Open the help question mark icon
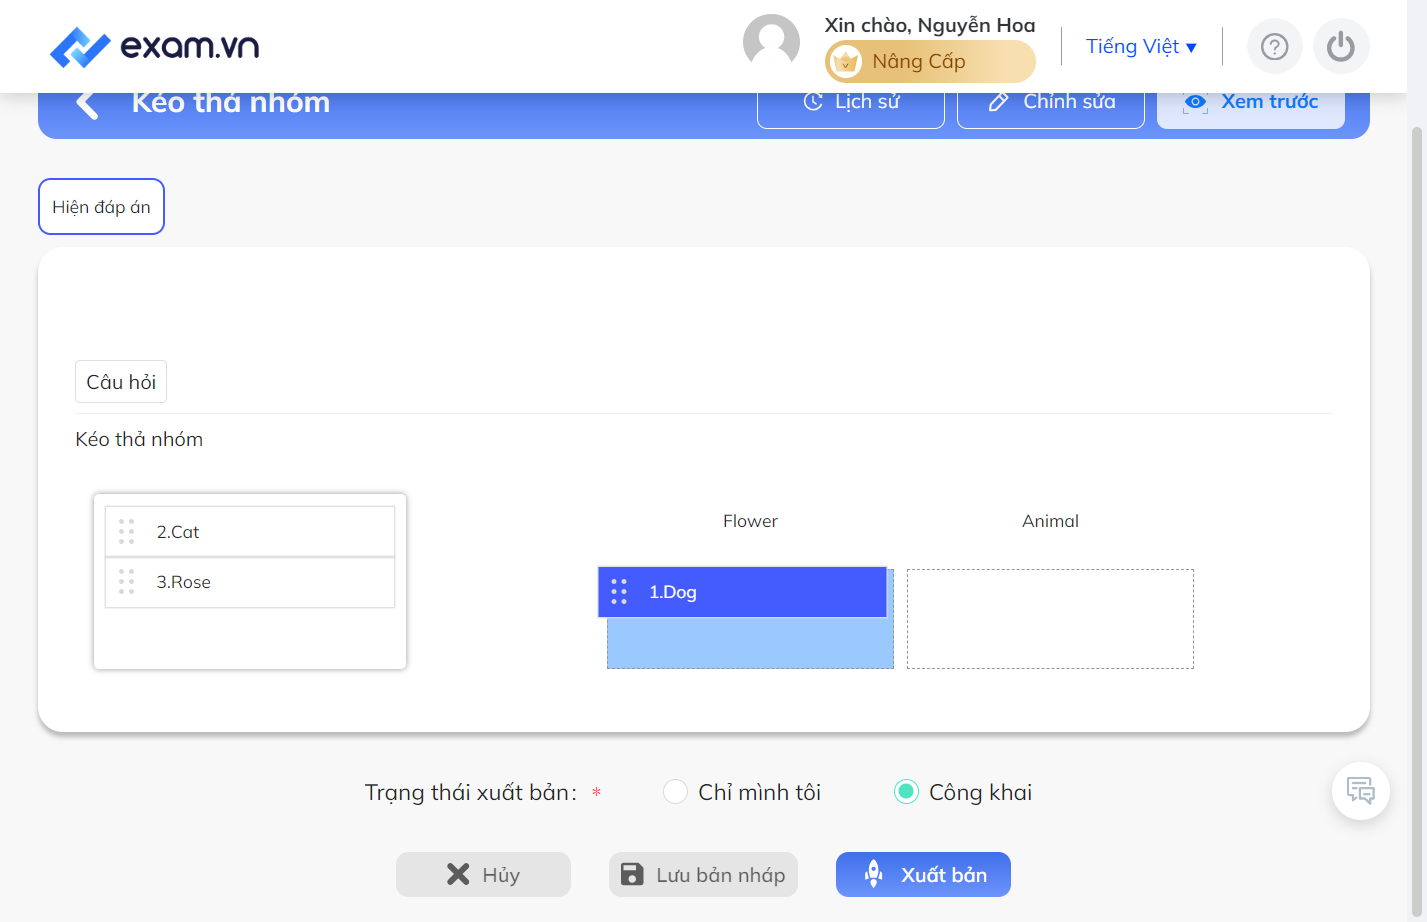The image size is (1427, 922). tap(1274, 46)
